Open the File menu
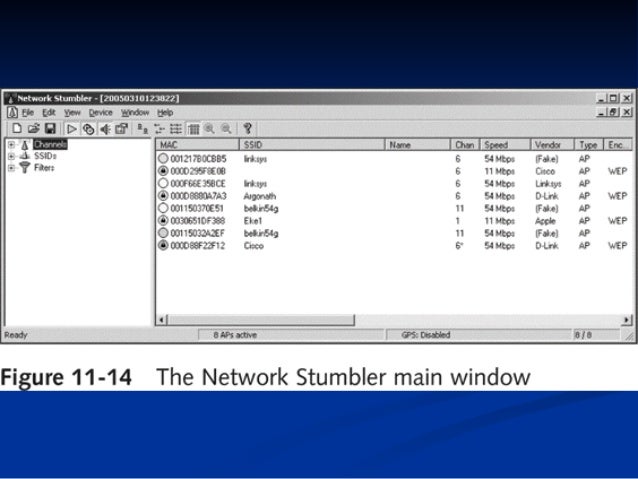The height and width of the screenshot is (479, 638). (x=28, y=112)
